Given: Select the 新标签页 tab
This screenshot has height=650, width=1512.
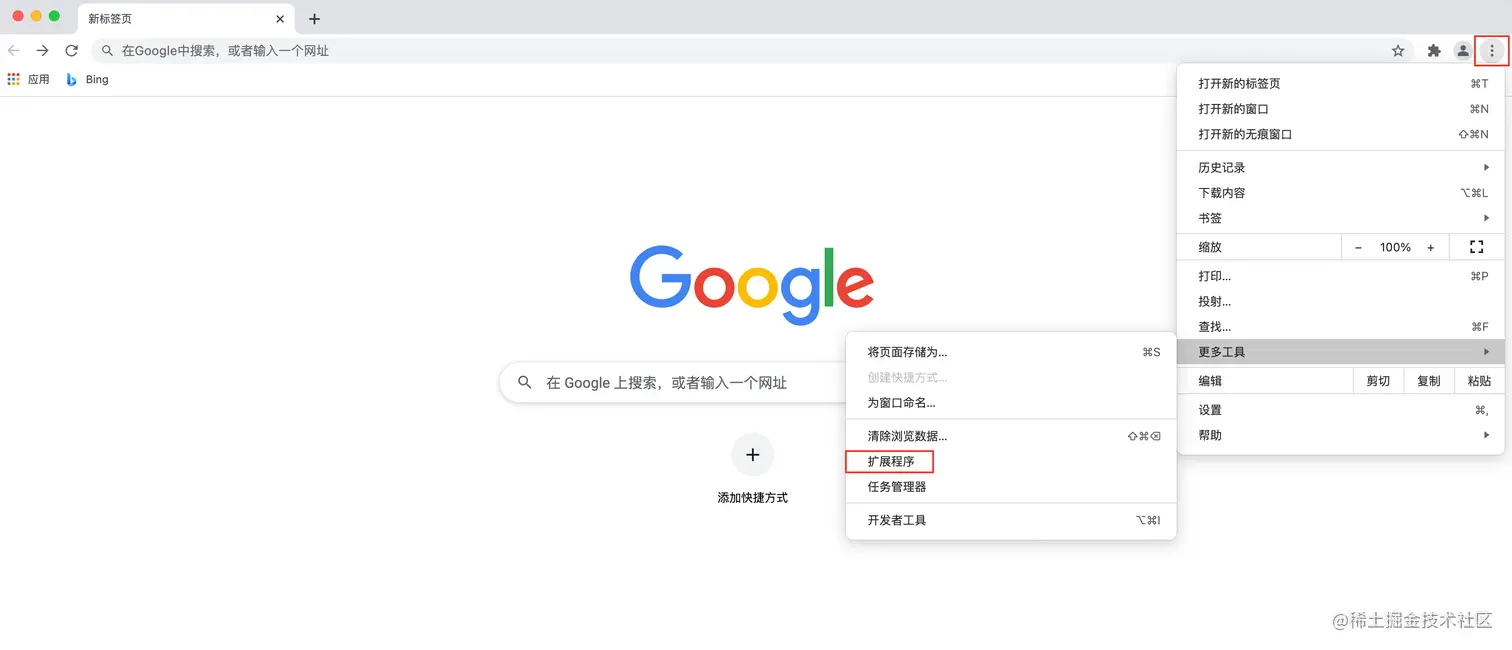Looking at the screenshot, I should coord(185,19).
